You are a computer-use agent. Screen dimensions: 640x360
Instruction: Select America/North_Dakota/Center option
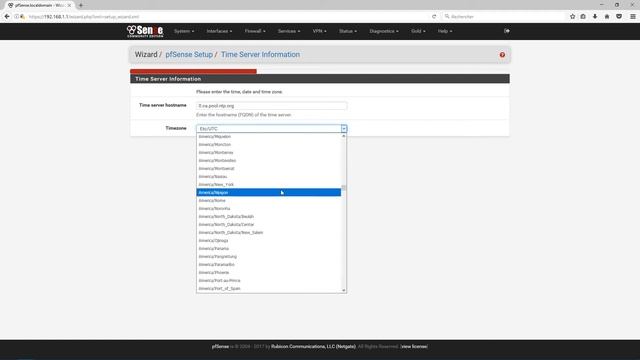coord(269,224)
